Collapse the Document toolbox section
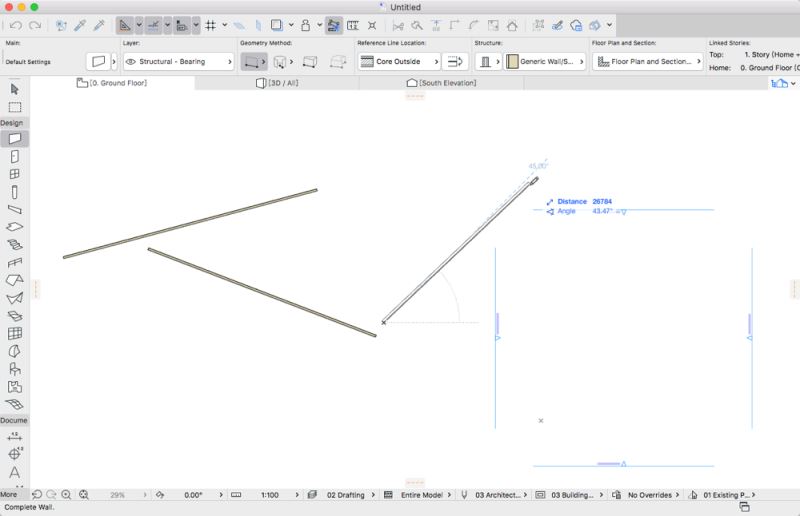 tap(14, 421)
